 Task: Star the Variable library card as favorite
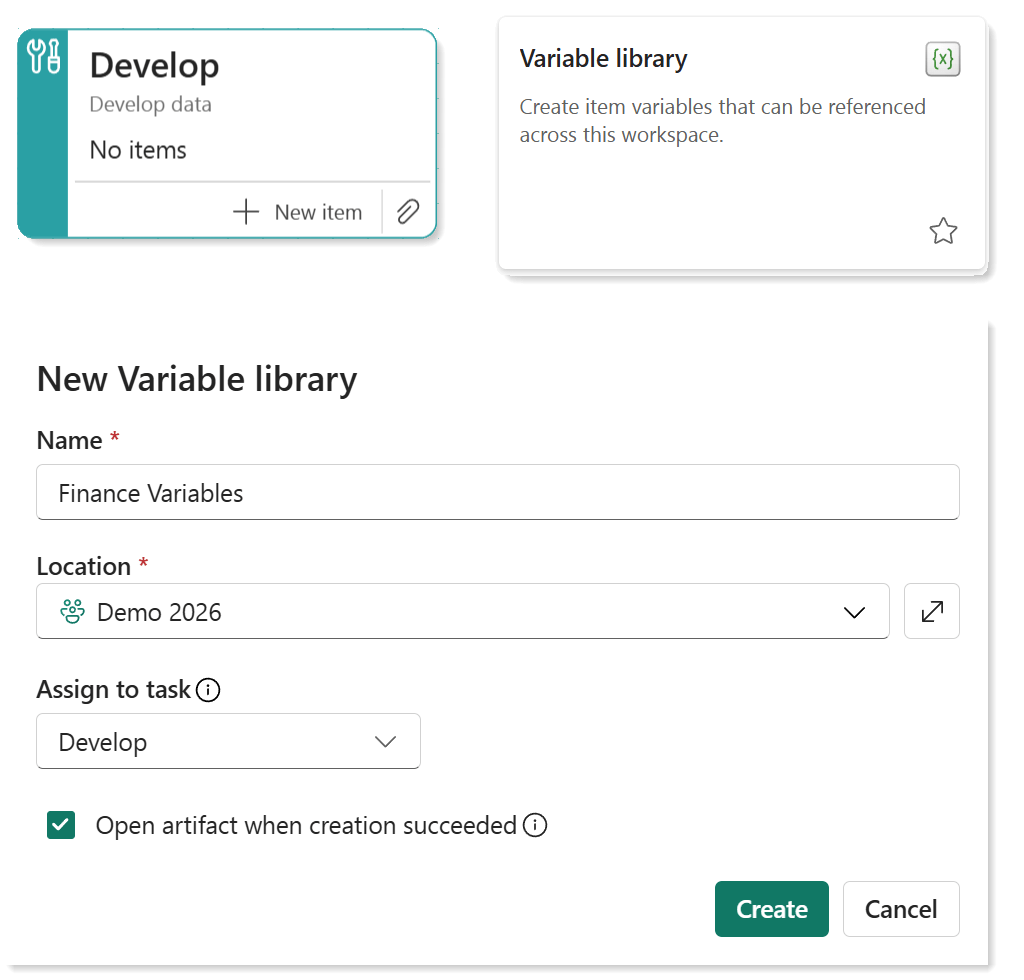tap(943, 231)
